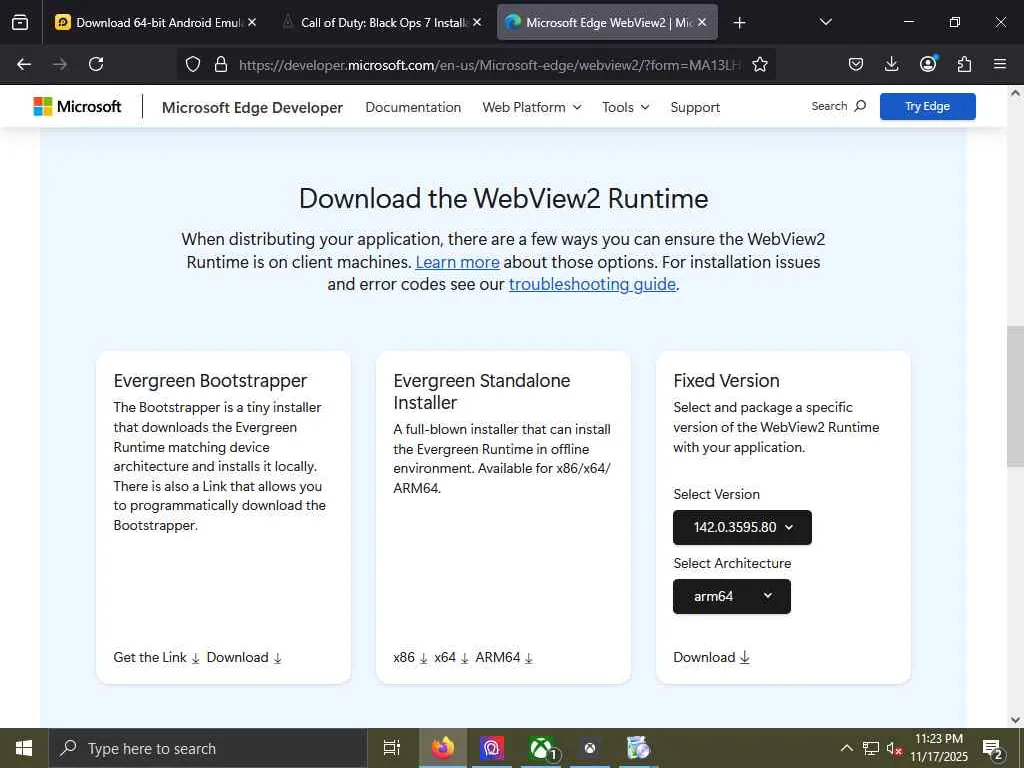Screen dimensions: 1024x768
Task: Open tracking protection shield icon
Action: 193,64
